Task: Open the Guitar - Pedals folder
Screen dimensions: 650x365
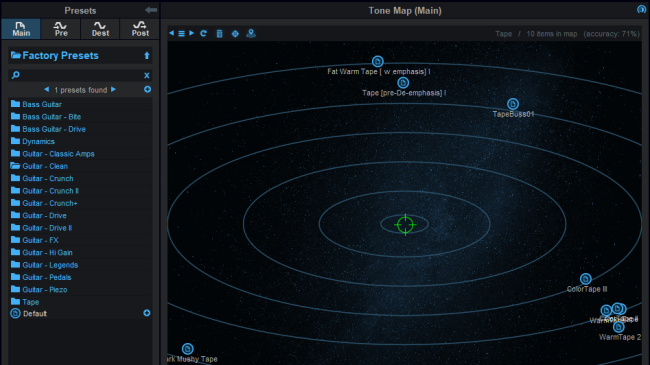Action: tap(41, 277)
